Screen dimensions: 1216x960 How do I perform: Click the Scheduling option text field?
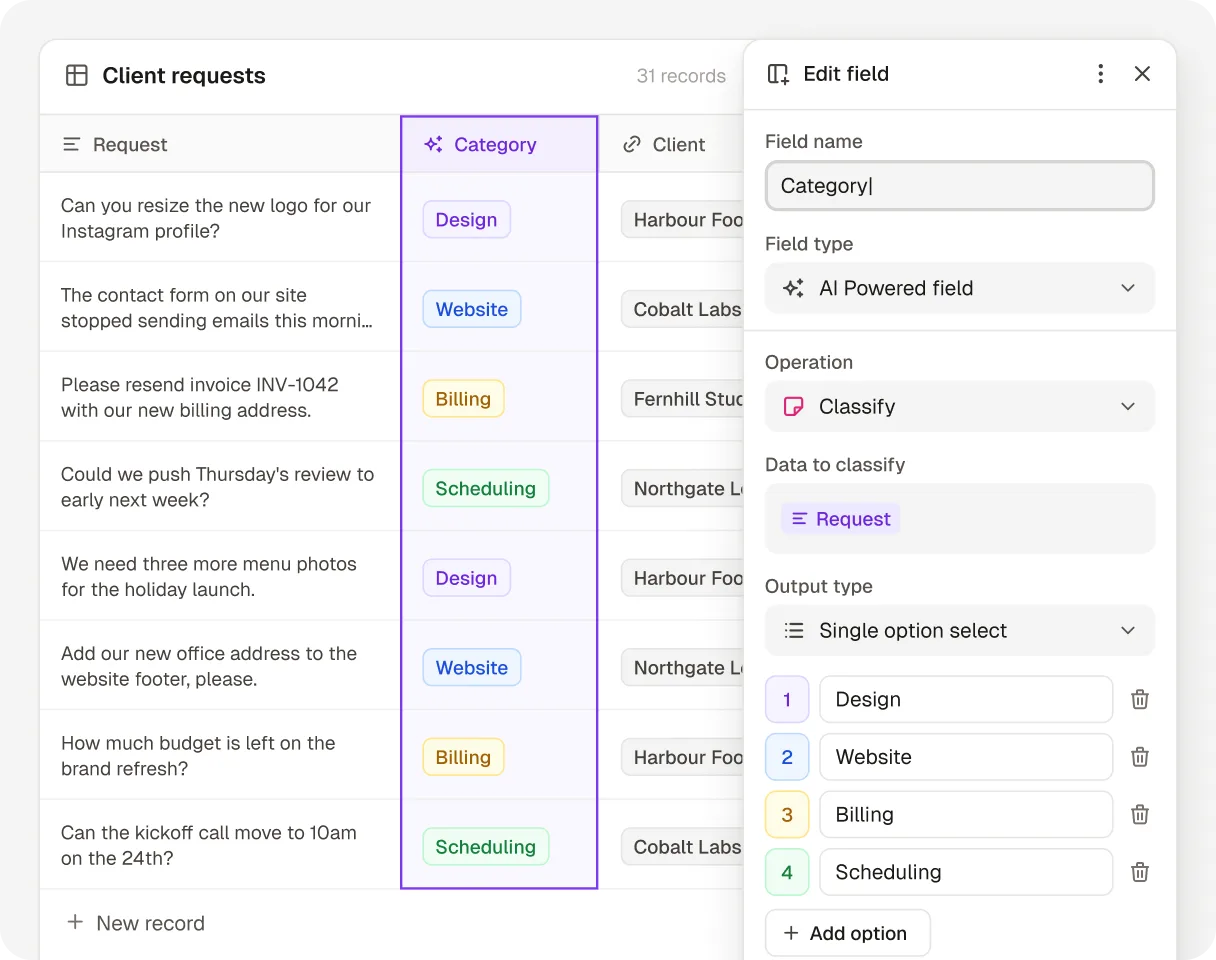[x=966, y=872]
